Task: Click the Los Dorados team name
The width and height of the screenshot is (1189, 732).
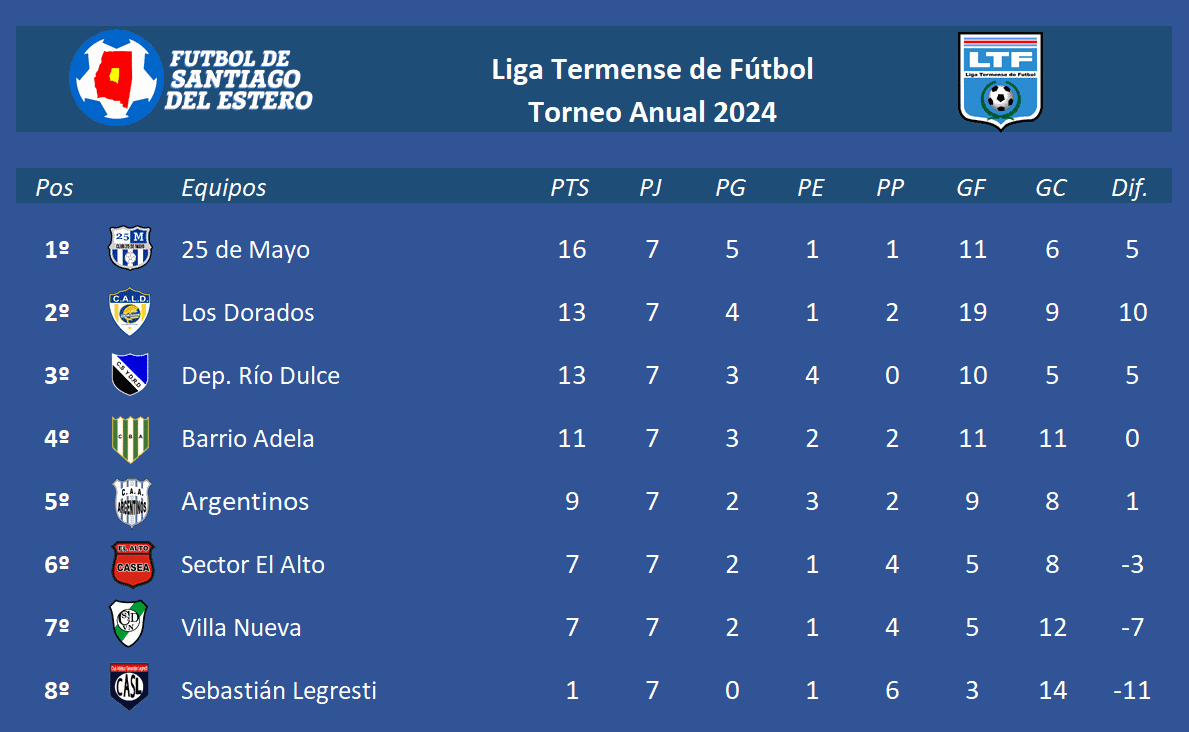Action: (247, 313)
